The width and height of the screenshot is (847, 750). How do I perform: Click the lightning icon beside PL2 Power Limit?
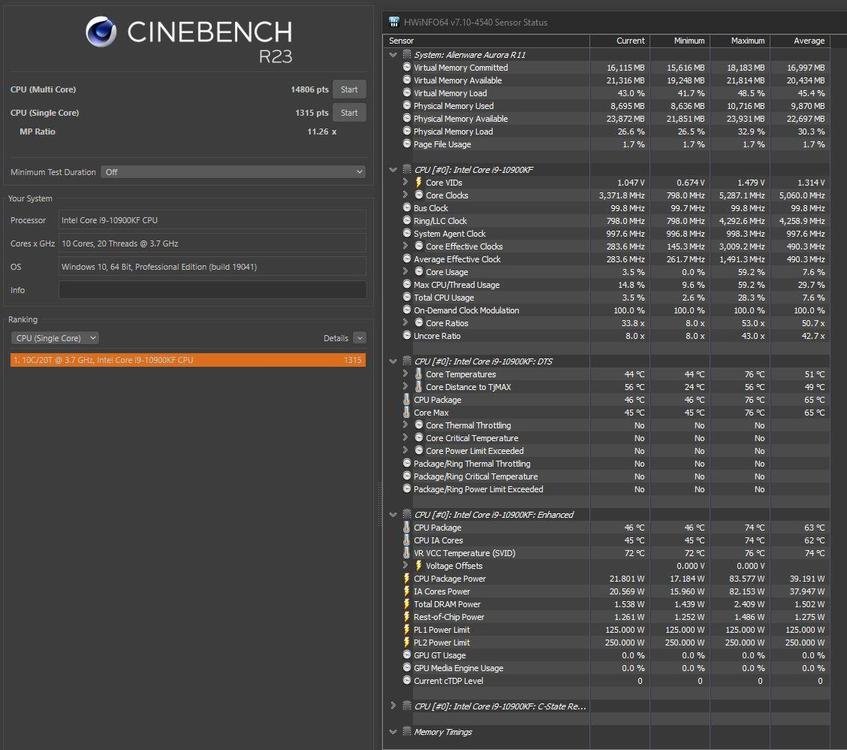pos(407,643)
